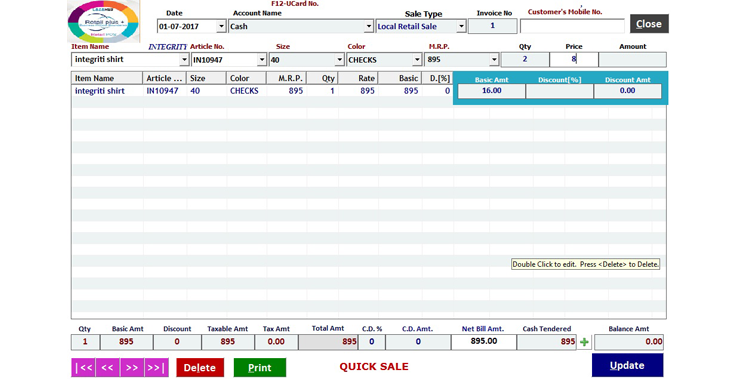
Task: Go to the previous record with <<
Action: pyautogui.click(x=108, y=368)
